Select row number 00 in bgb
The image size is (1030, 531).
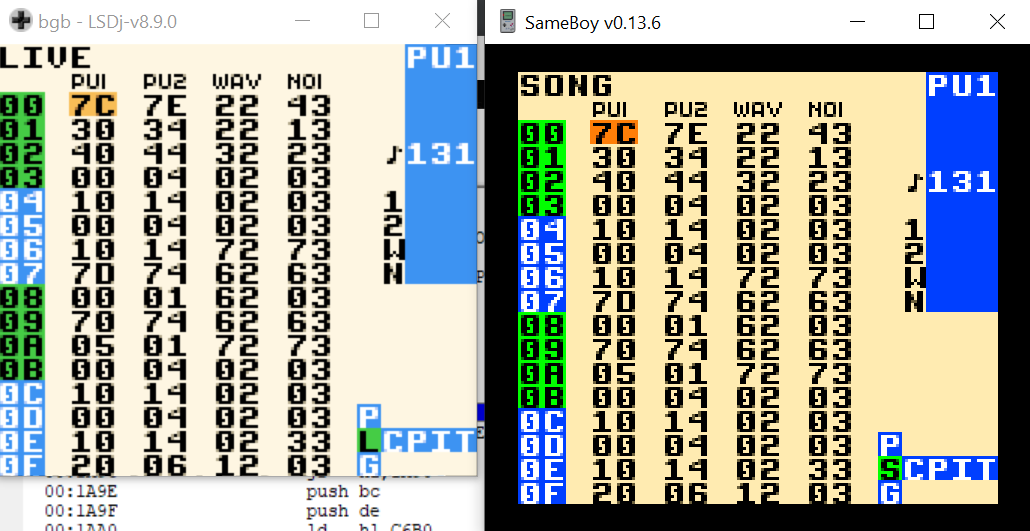coord(22,104)
